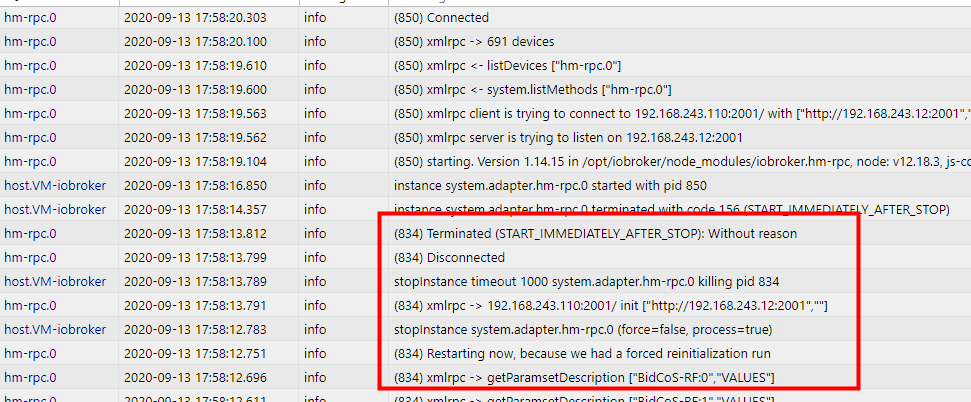Click the xmlrpc init message for pid 834
This screenshot has width=971, height=402.
pos(610,305)
